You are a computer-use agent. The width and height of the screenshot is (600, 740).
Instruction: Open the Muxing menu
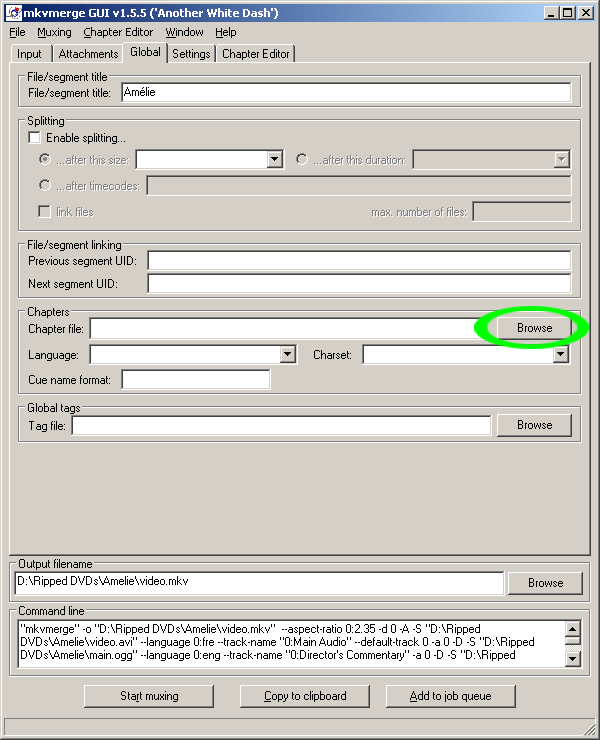pyautogui.click(x=54, y=32)
